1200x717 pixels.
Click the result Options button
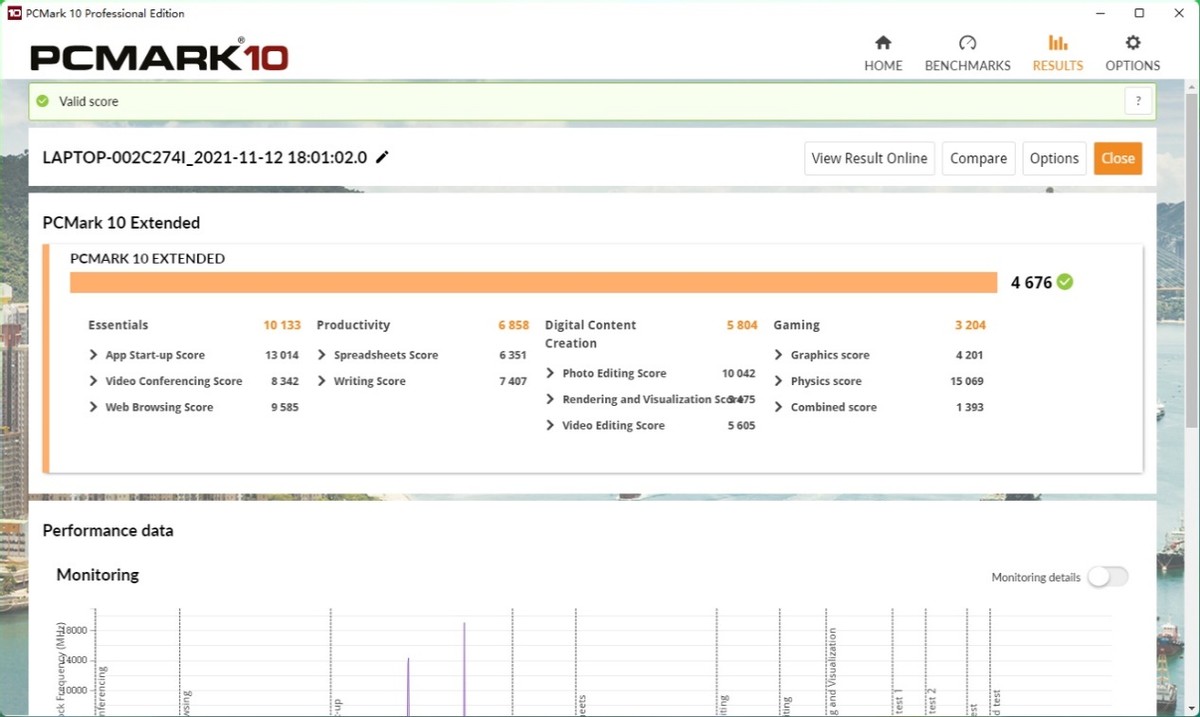1054,158
